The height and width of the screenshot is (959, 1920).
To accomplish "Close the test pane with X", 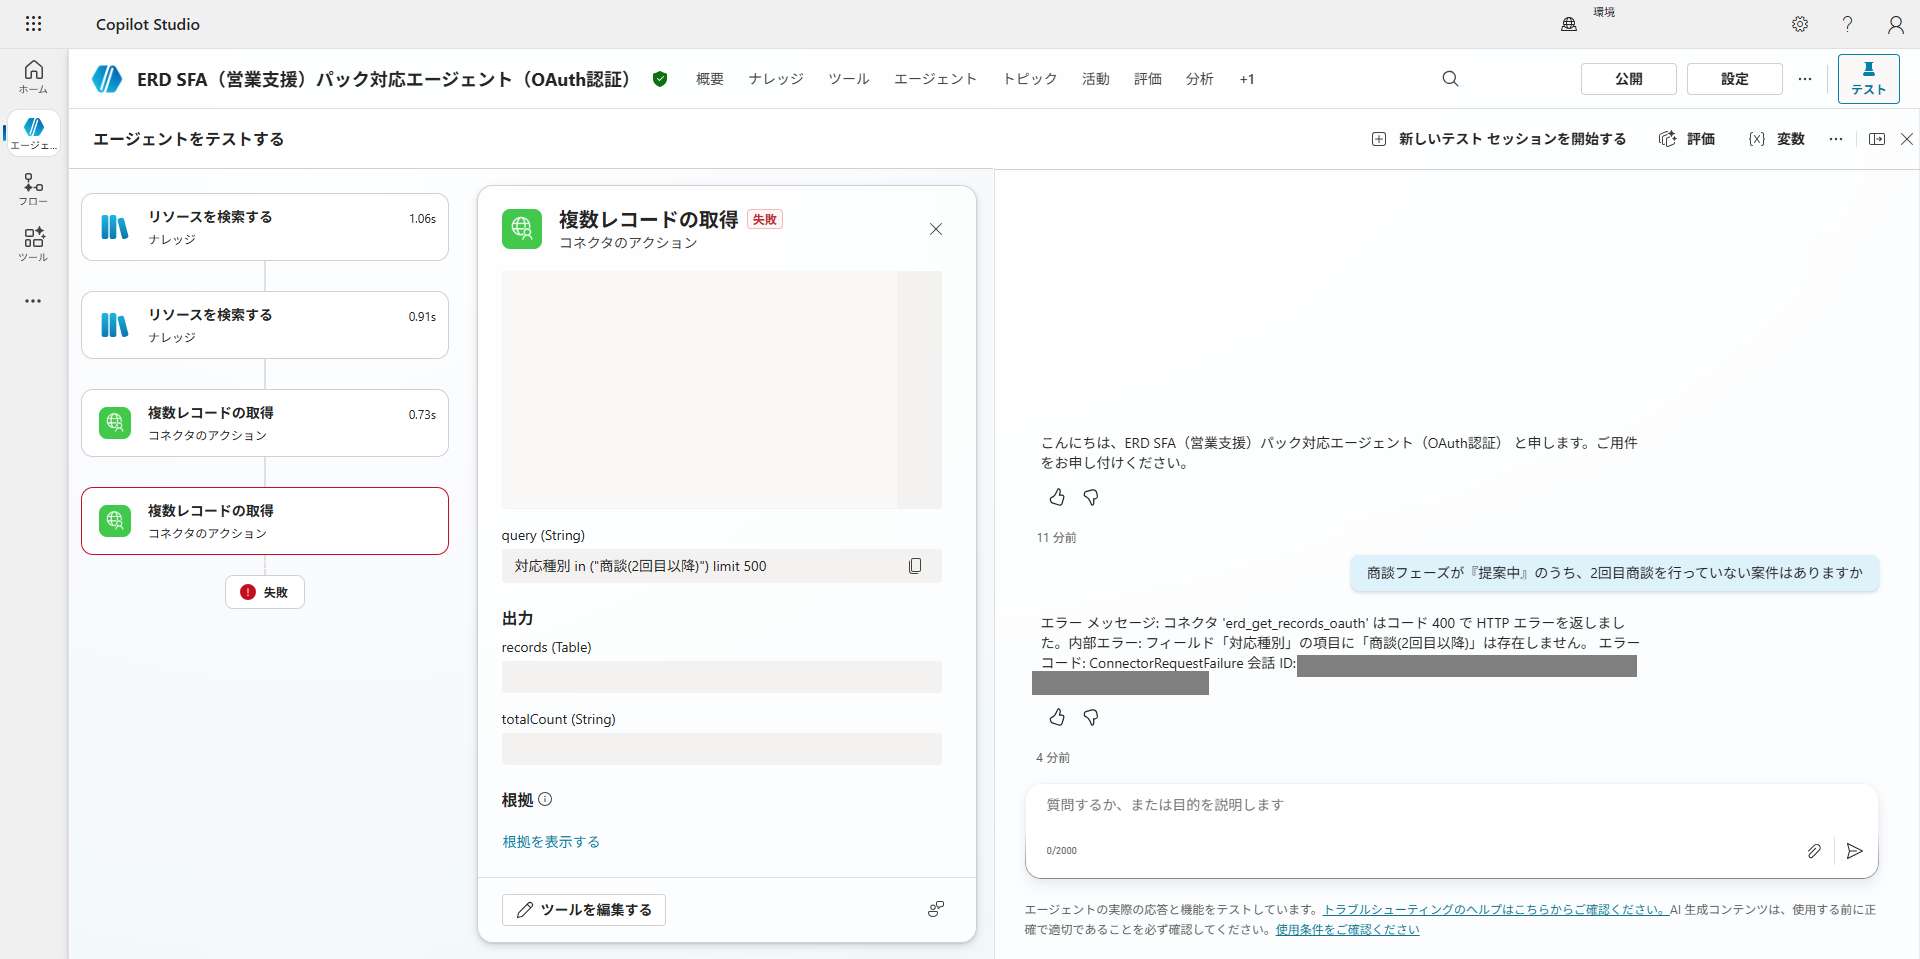I will [x=1907, y=139].
